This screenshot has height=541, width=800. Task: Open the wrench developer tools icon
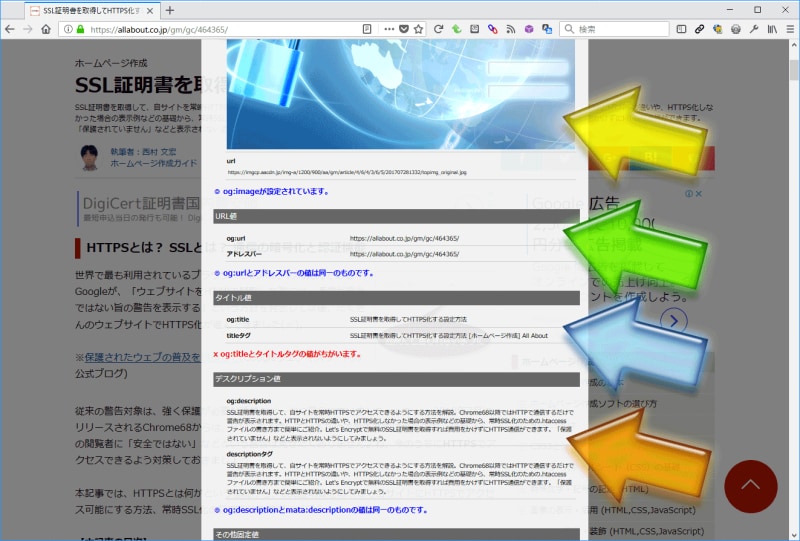point(754,29)
